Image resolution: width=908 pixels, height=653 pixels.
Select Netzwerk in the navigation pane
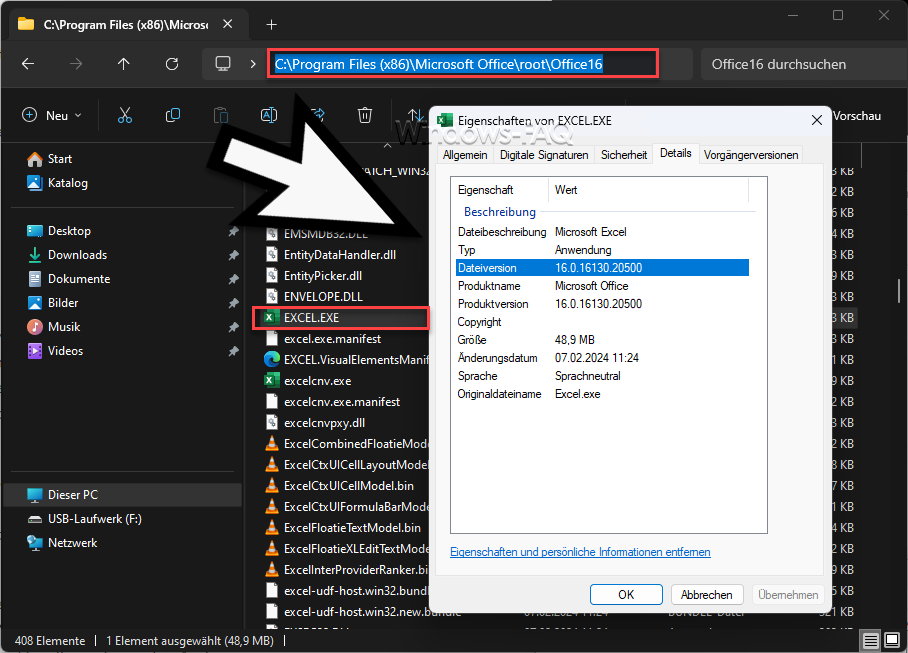(x=63, y=543)
